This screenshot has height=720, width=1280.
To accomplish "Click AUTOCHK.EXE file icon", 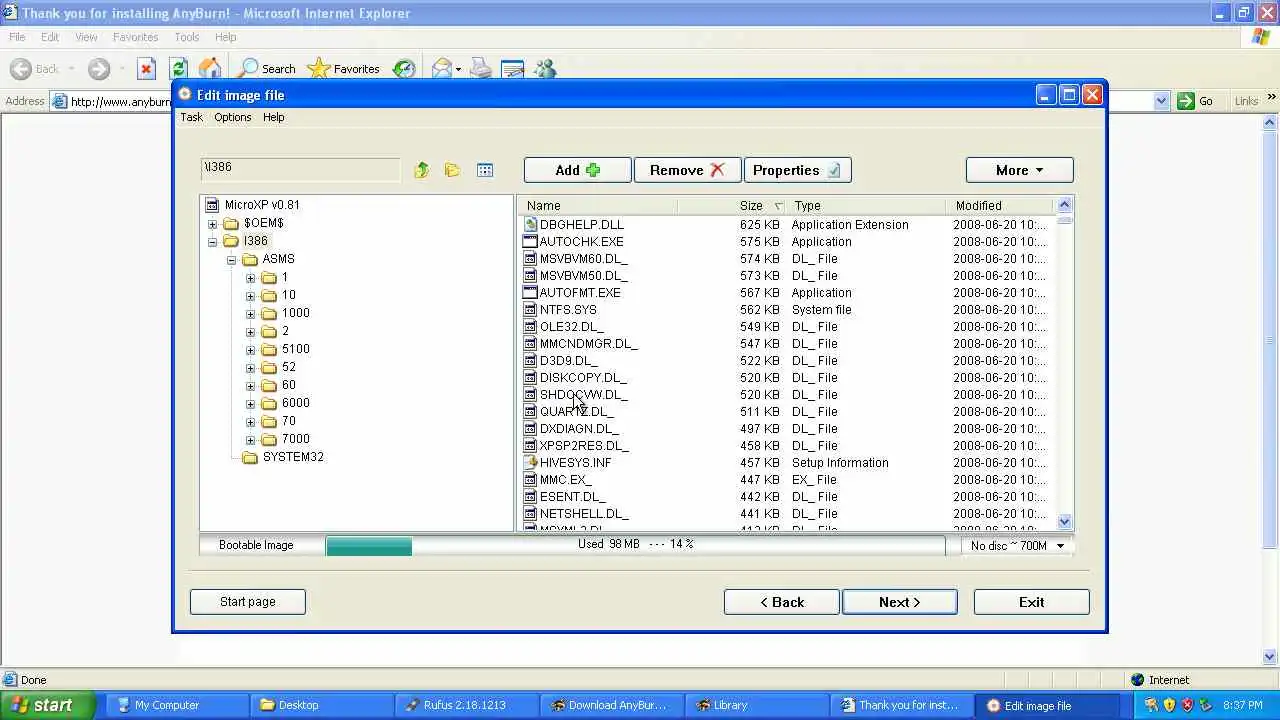I will point(531,242).
